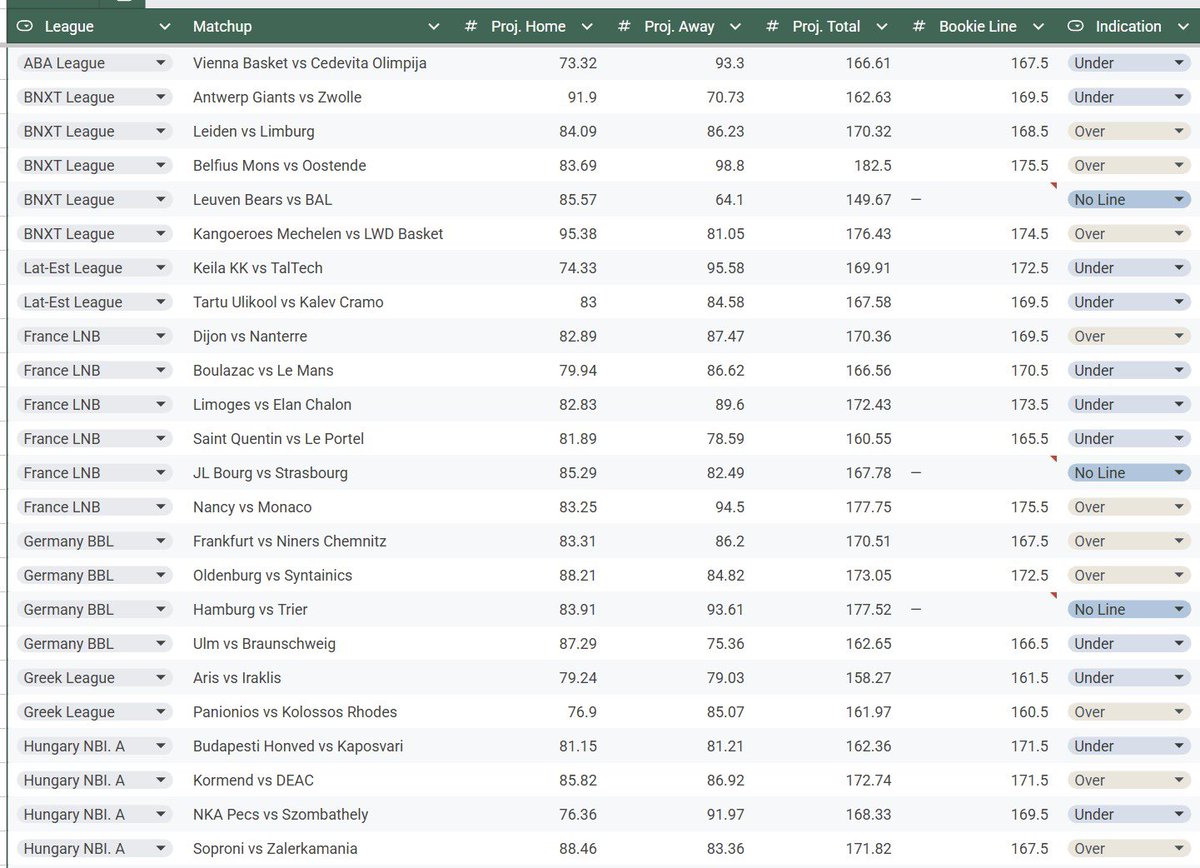Select the Proj. Total value 158.27
Viewport: 1200px width, 868px height.
868,677
